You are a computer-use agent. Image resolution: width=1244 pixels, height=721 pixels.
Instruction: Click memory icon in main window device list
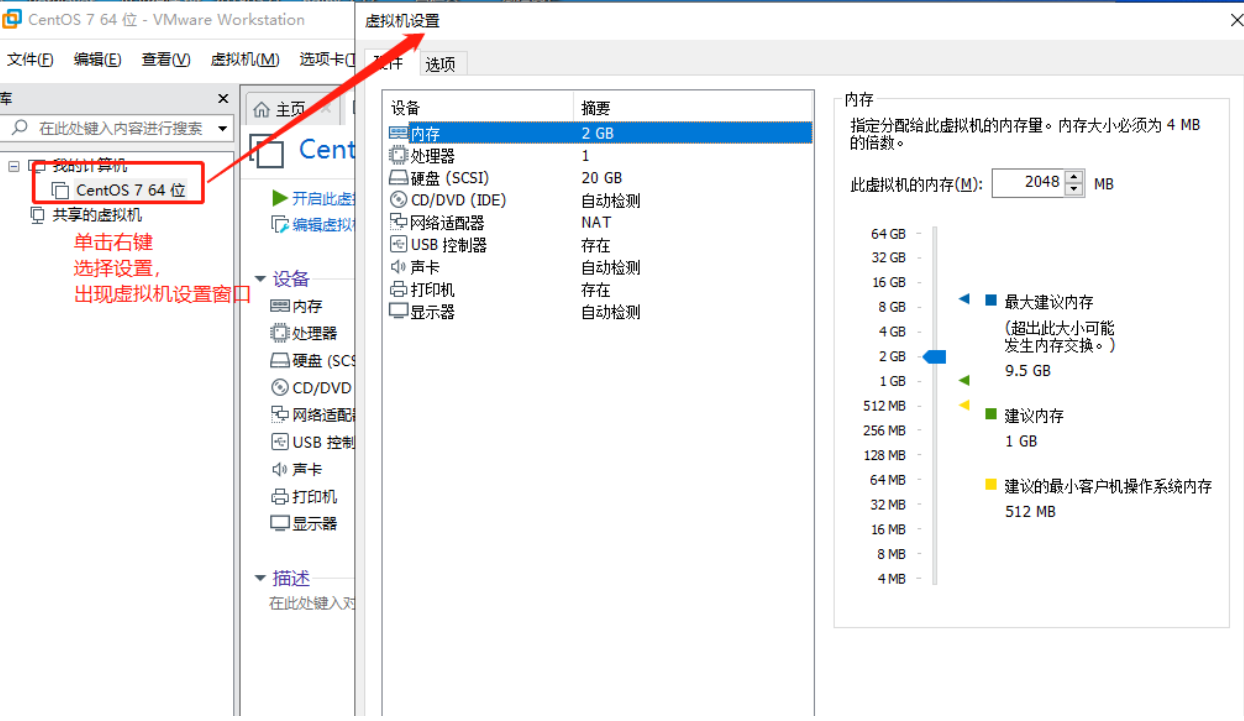280,306
